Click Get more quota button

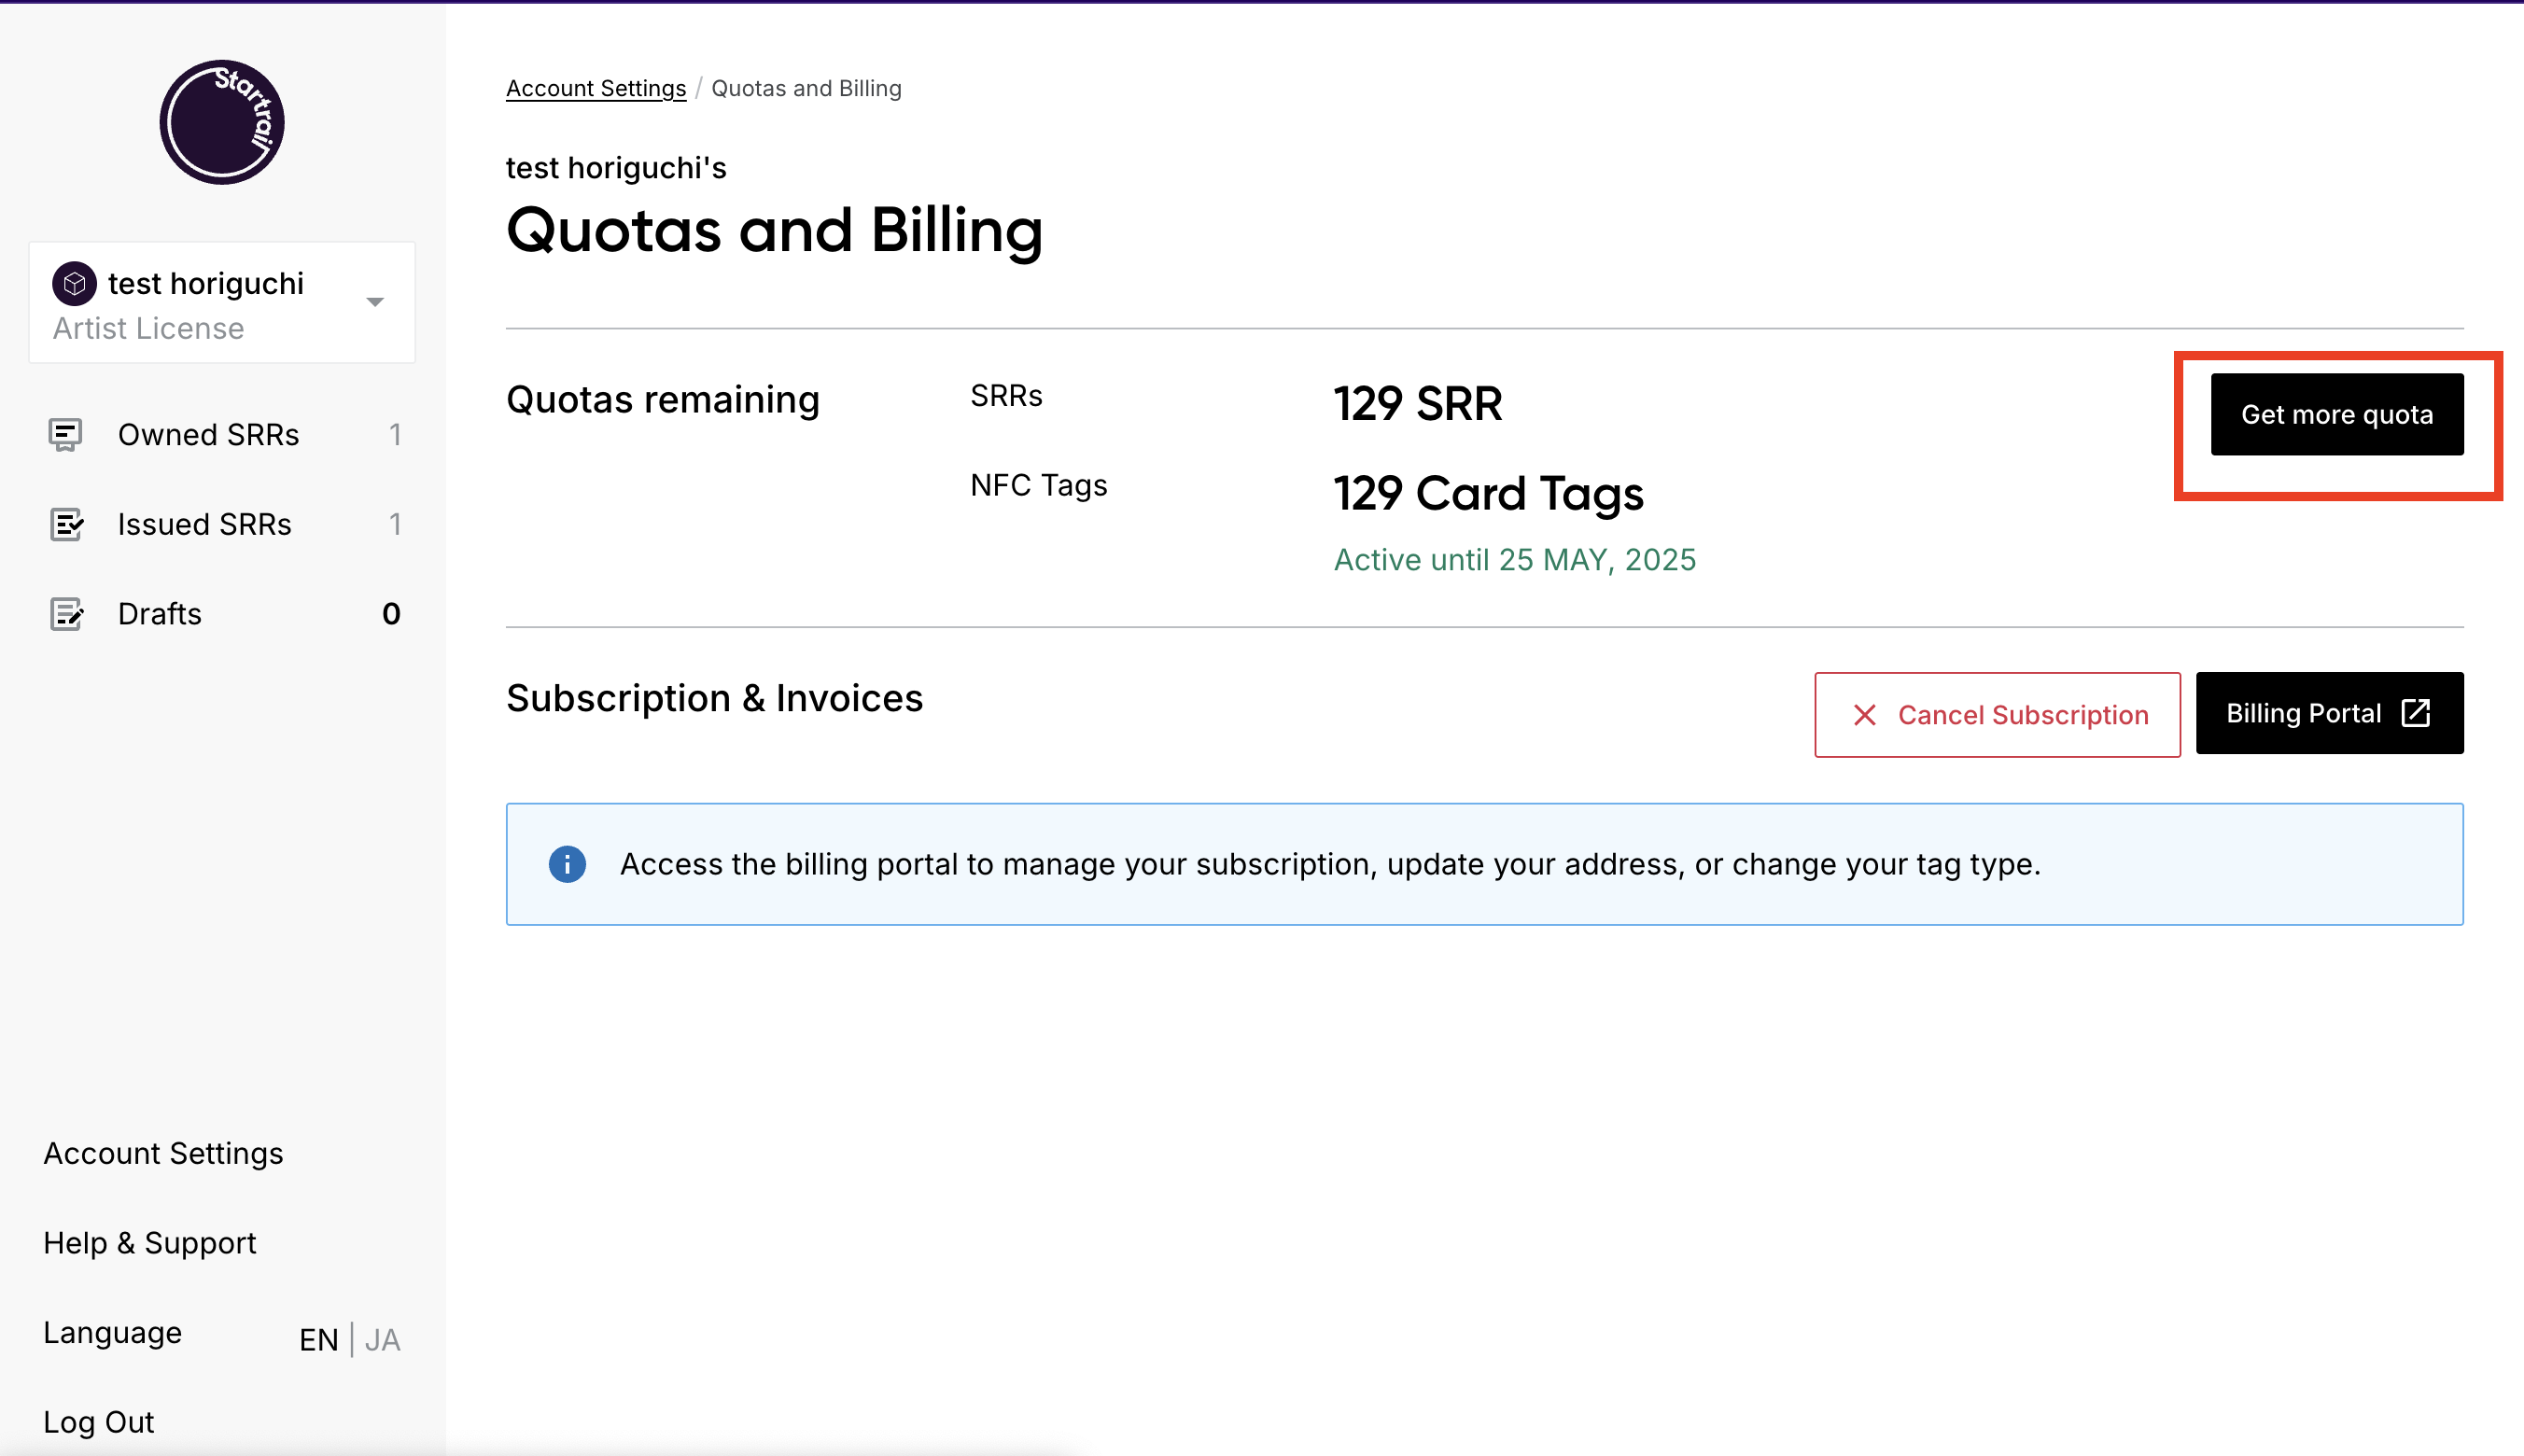tap(2336, 414)
